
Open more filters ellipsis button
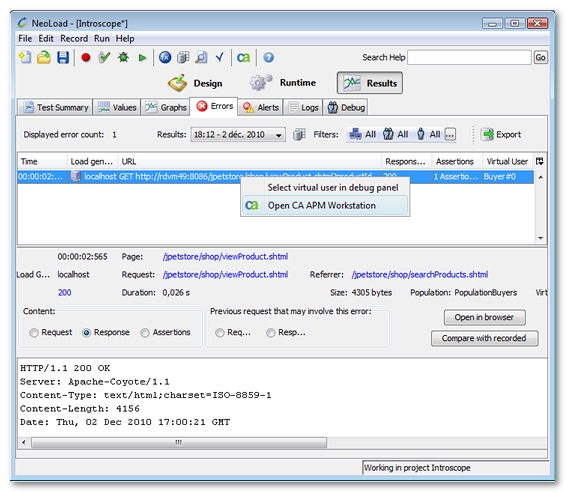450,134
